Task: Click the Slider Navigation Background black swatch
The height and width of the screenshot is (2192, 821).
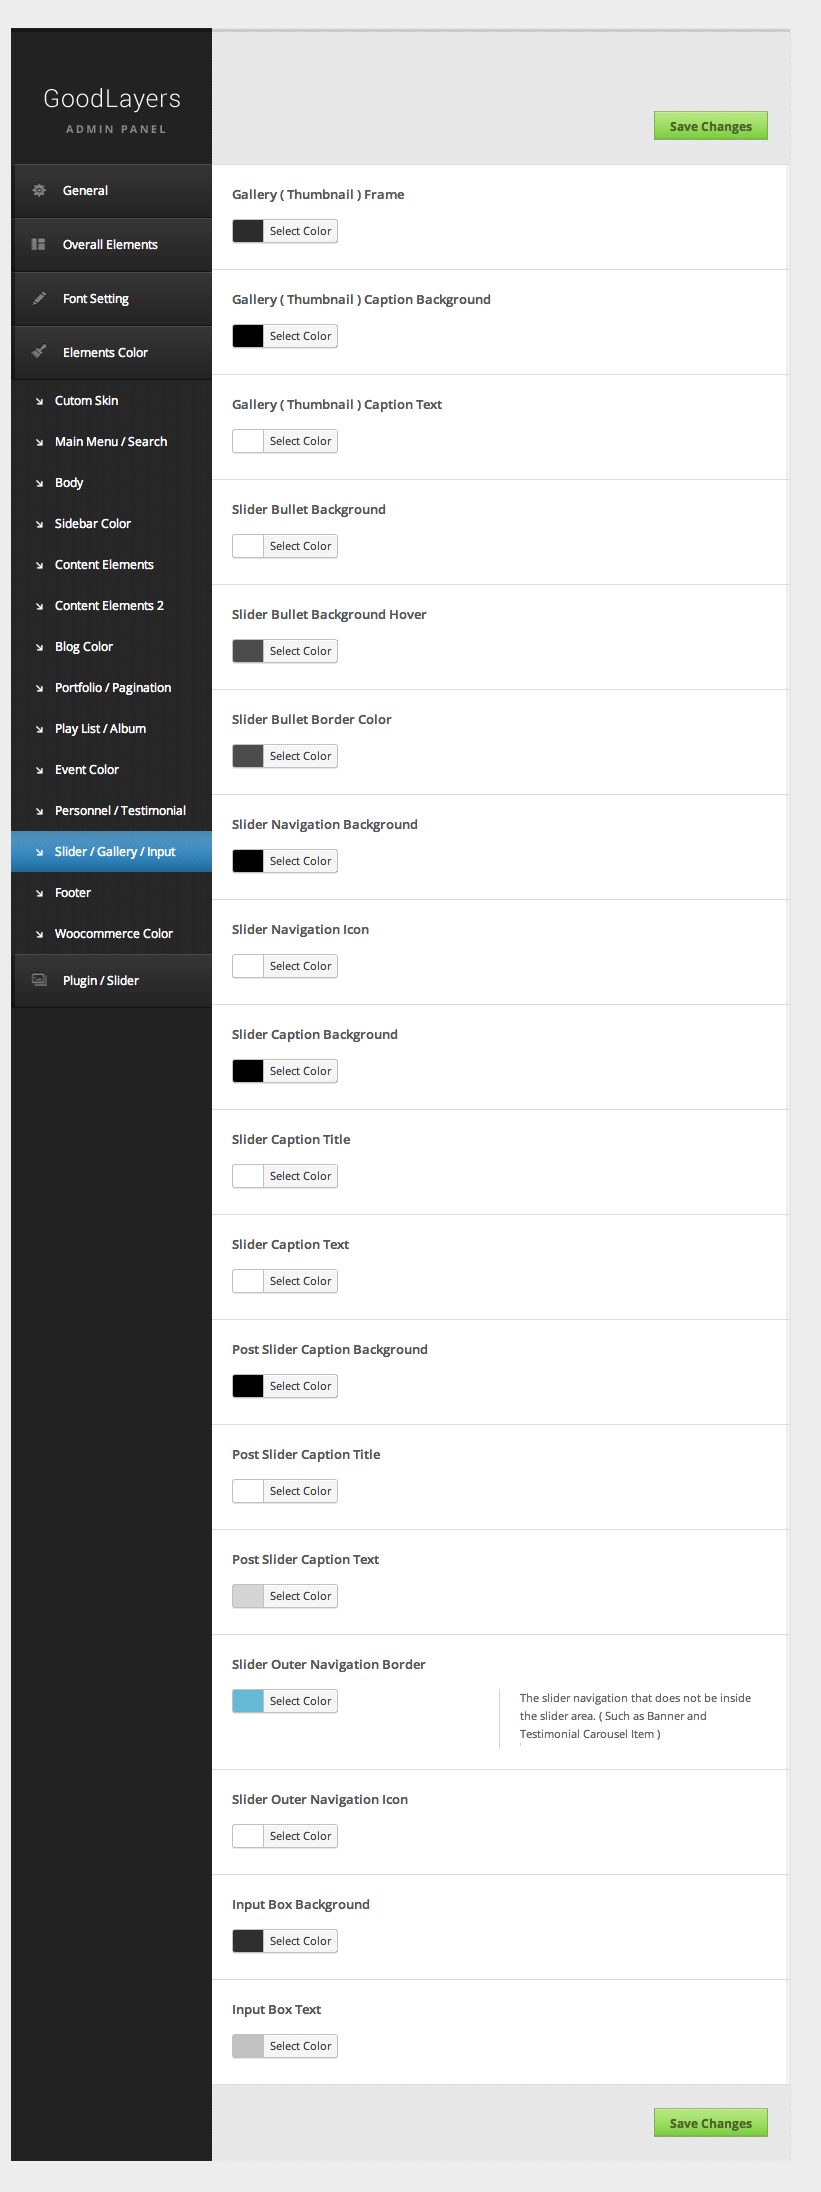Action: [x=248, y=861]
